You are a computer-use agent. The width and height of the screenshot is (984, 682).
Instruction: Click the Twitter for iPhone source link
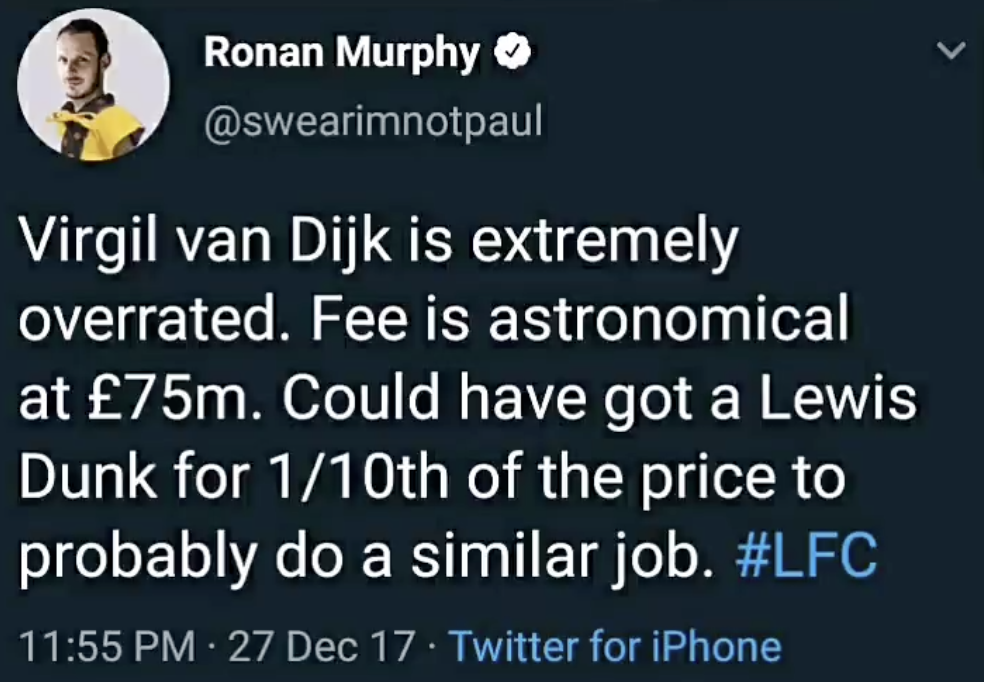click(x=615, y=647)
